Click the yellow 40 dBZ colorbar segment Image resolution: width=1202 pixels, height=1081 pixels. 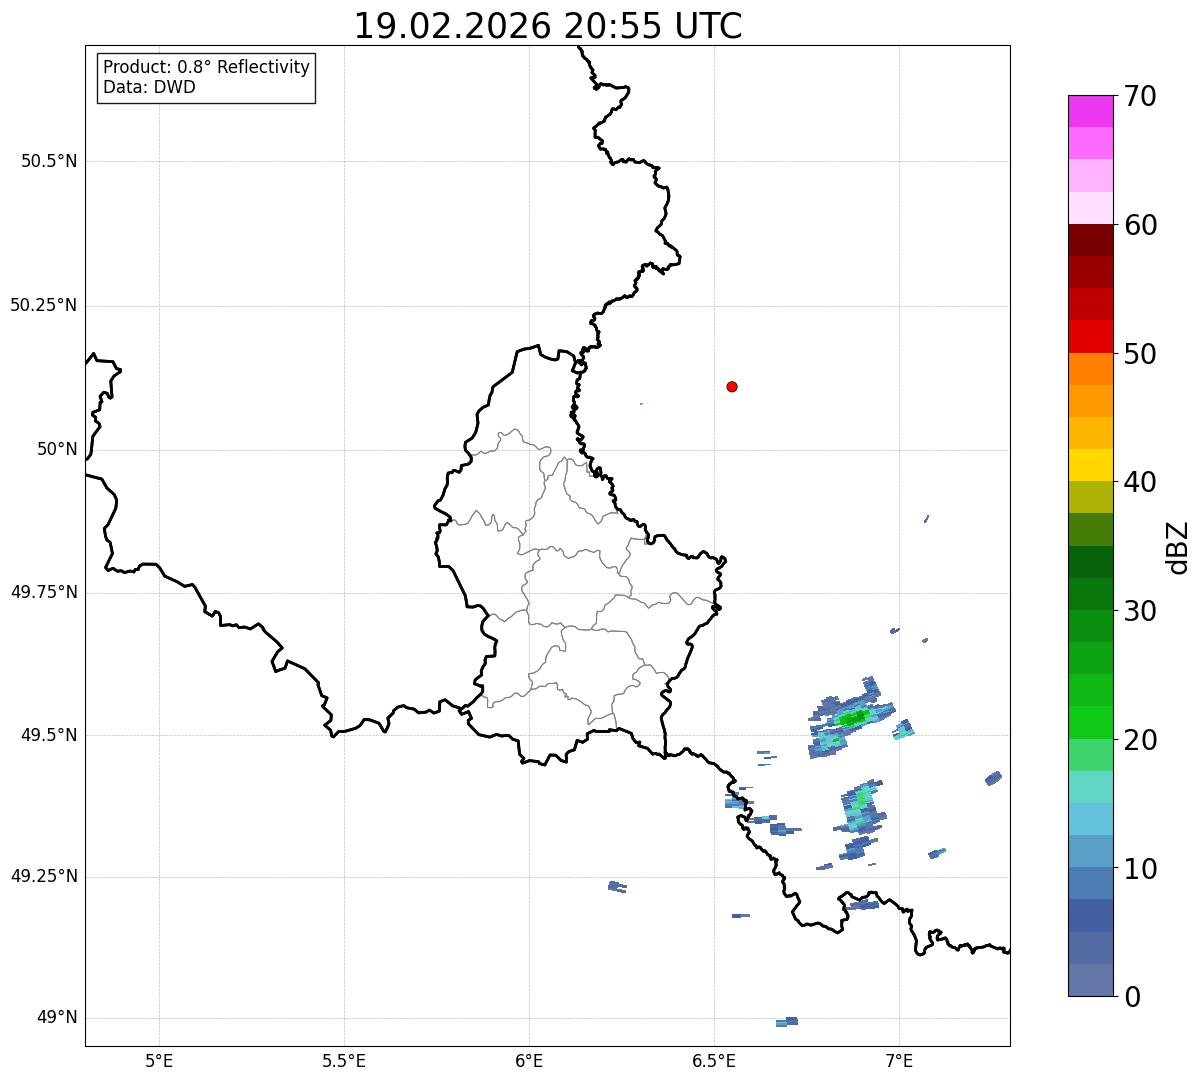tap(1090, 465)
